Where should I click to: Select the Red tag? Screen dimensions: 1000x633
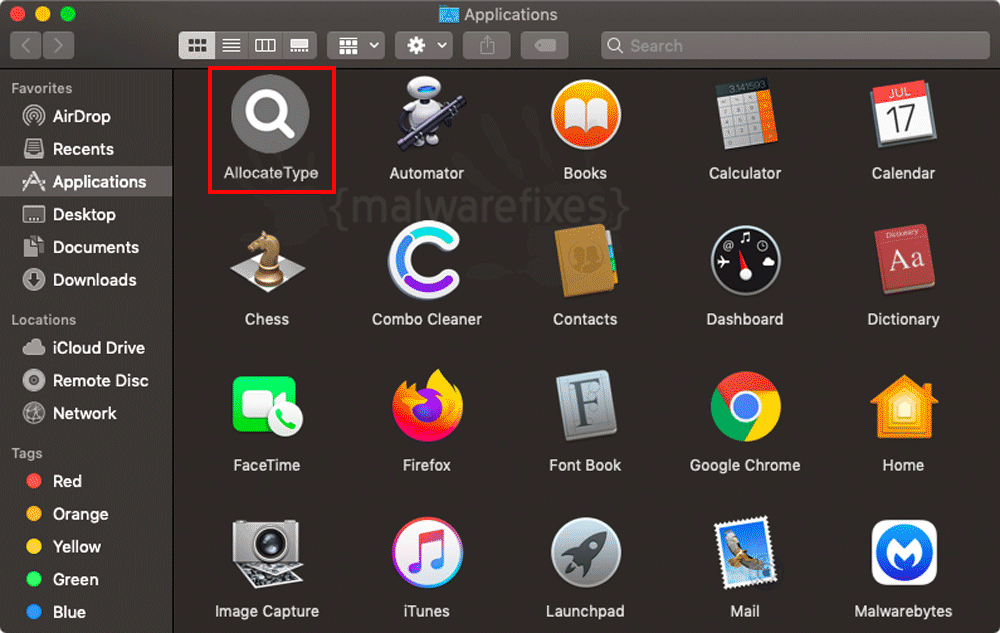click(86, 481)
